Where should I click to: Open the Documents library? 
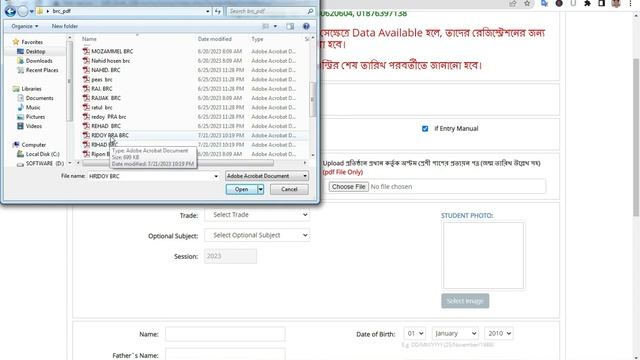(x=39, y=98)
